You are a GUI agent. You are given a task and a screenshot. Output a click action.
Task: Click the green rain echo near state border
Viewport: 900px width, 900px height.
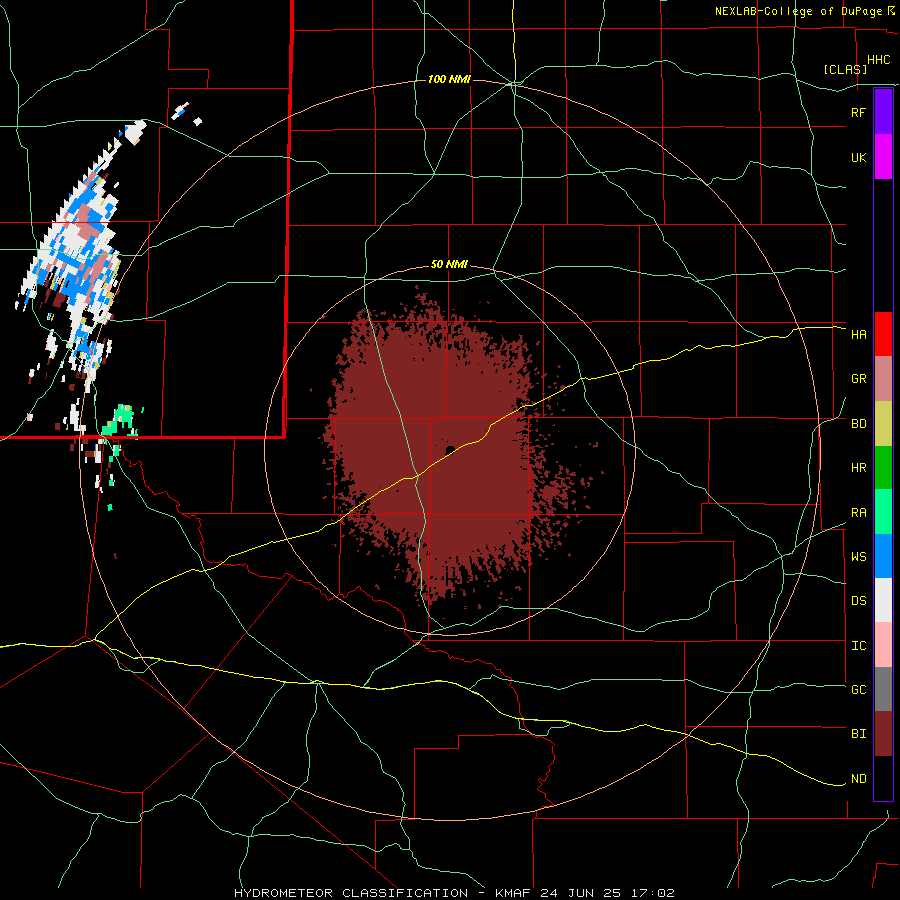(x=120, y=420)
